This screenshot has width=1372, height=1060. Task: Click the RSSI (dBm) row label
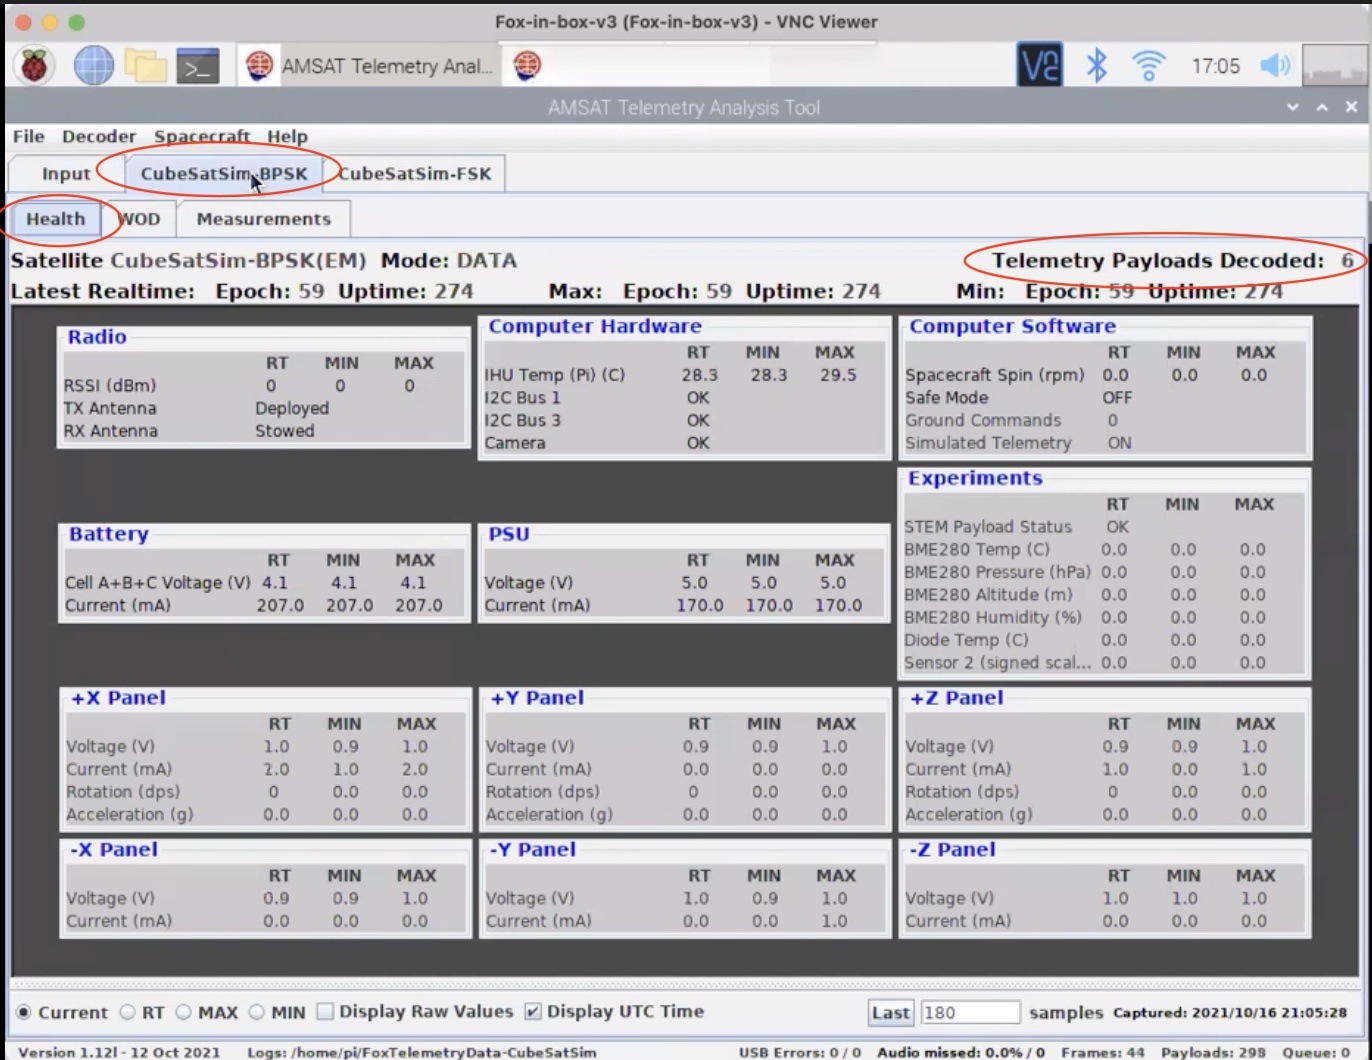110,386
